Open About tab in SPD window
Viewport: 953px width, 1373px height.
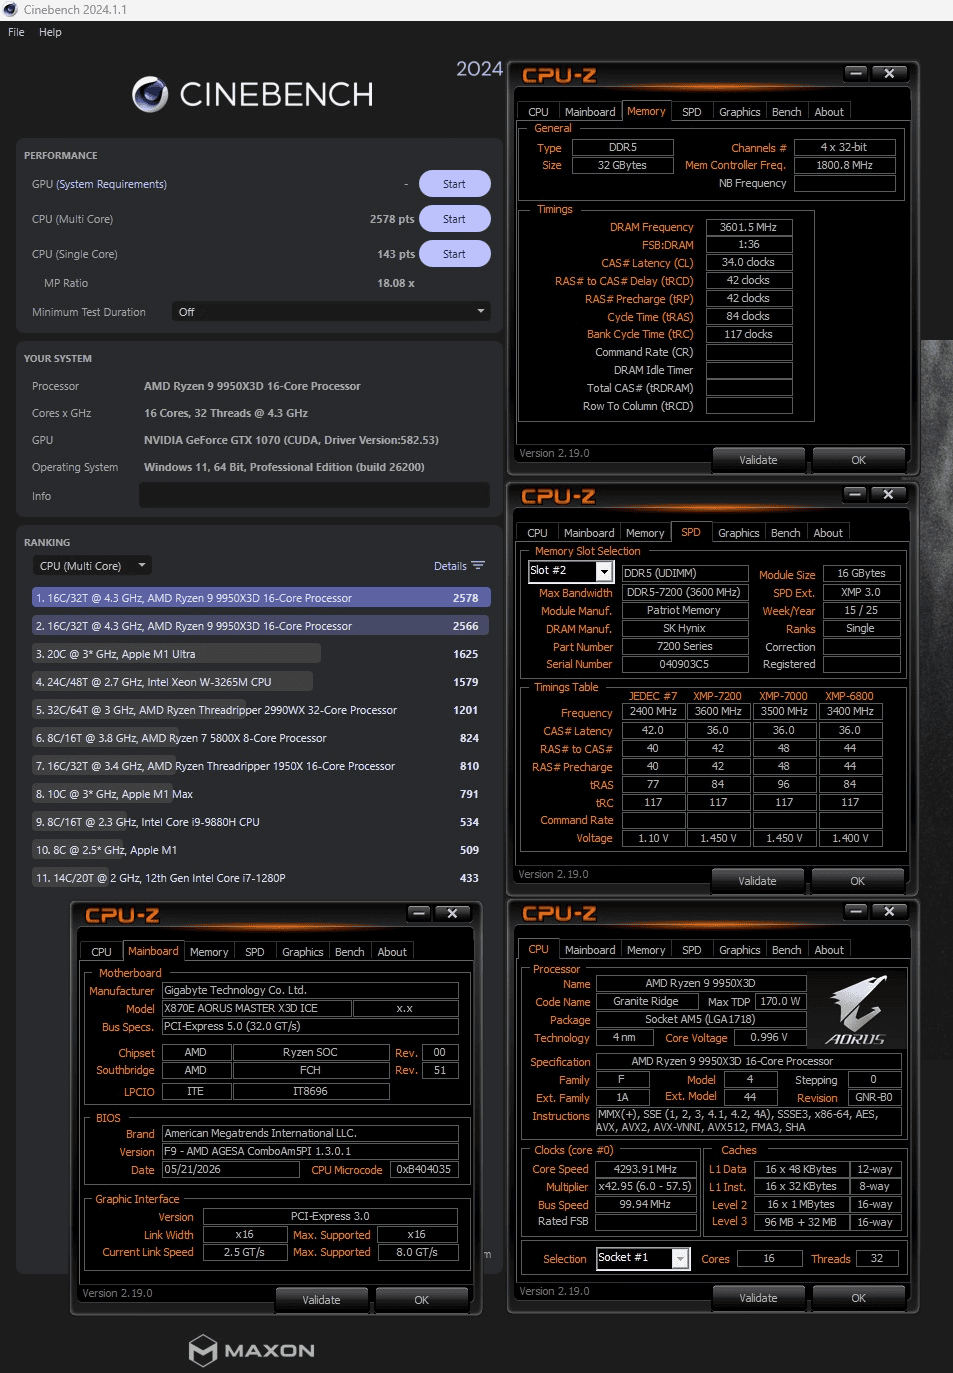coord(828,533)
